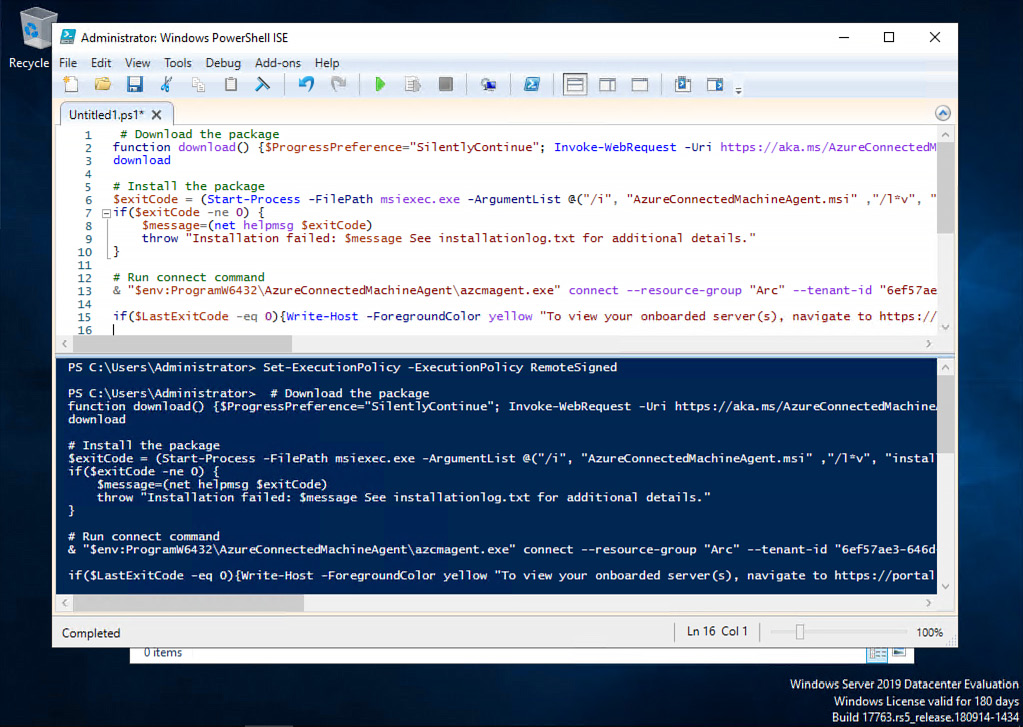The width and height of the screenshot is (1023, 727).
Task: Click the console pane scroll-down arrow
Action: tap(945, 587)
